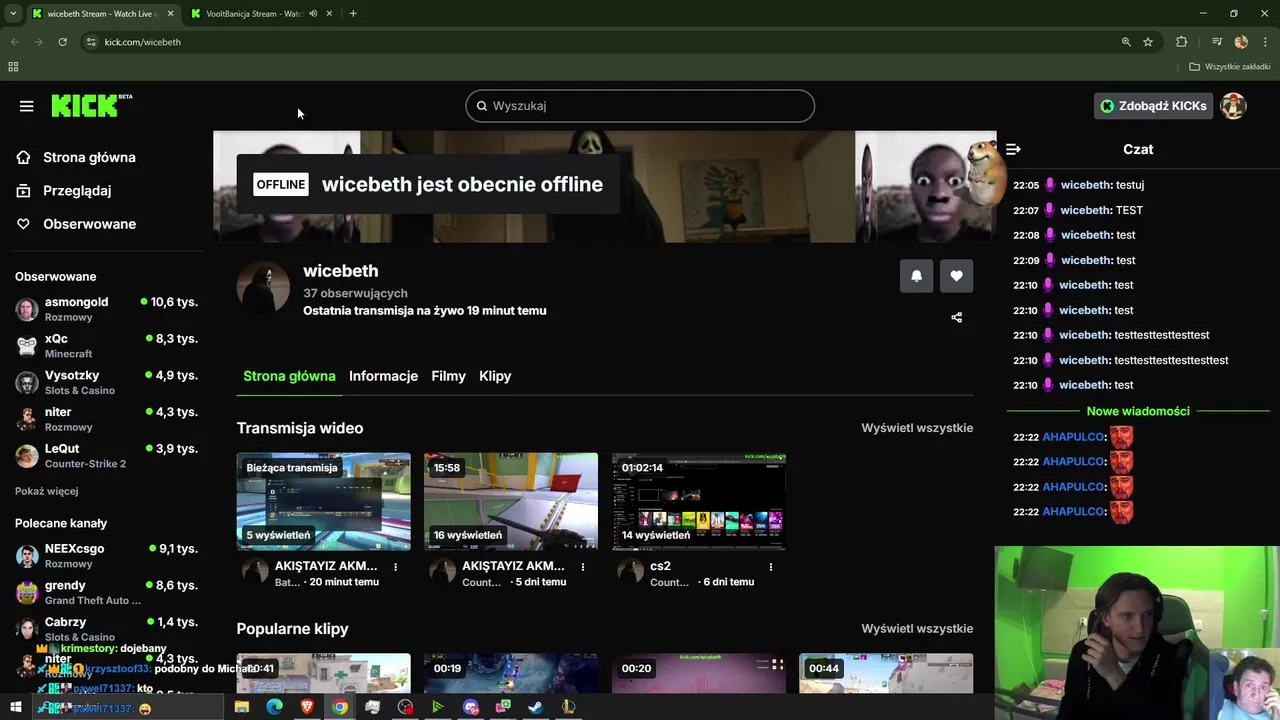Viewport: 1280px width, 720px height.
Task: Click AHAPULCO username in first 22:22 message
Action: pos(1073,437)
